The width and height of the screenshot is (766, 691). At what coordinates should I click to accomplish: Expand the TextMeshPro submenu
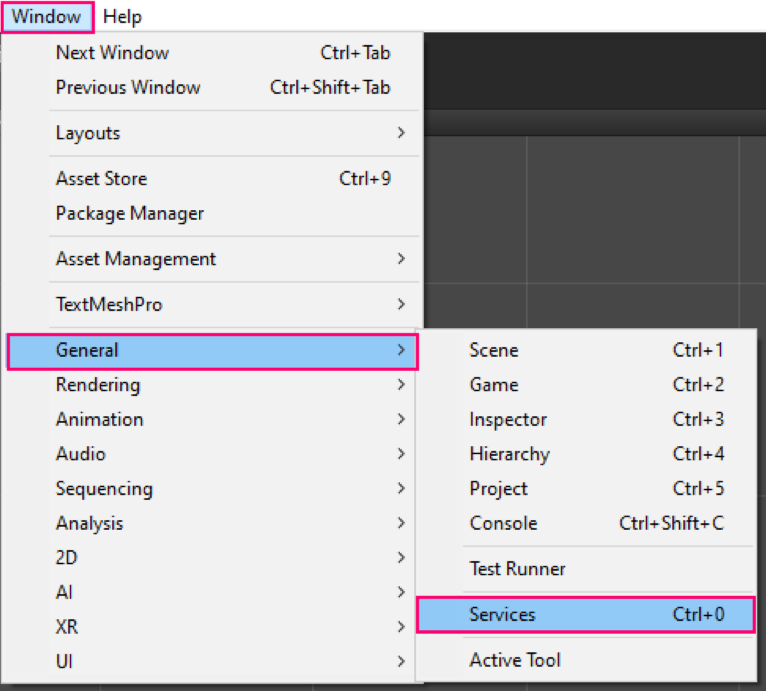213,304
